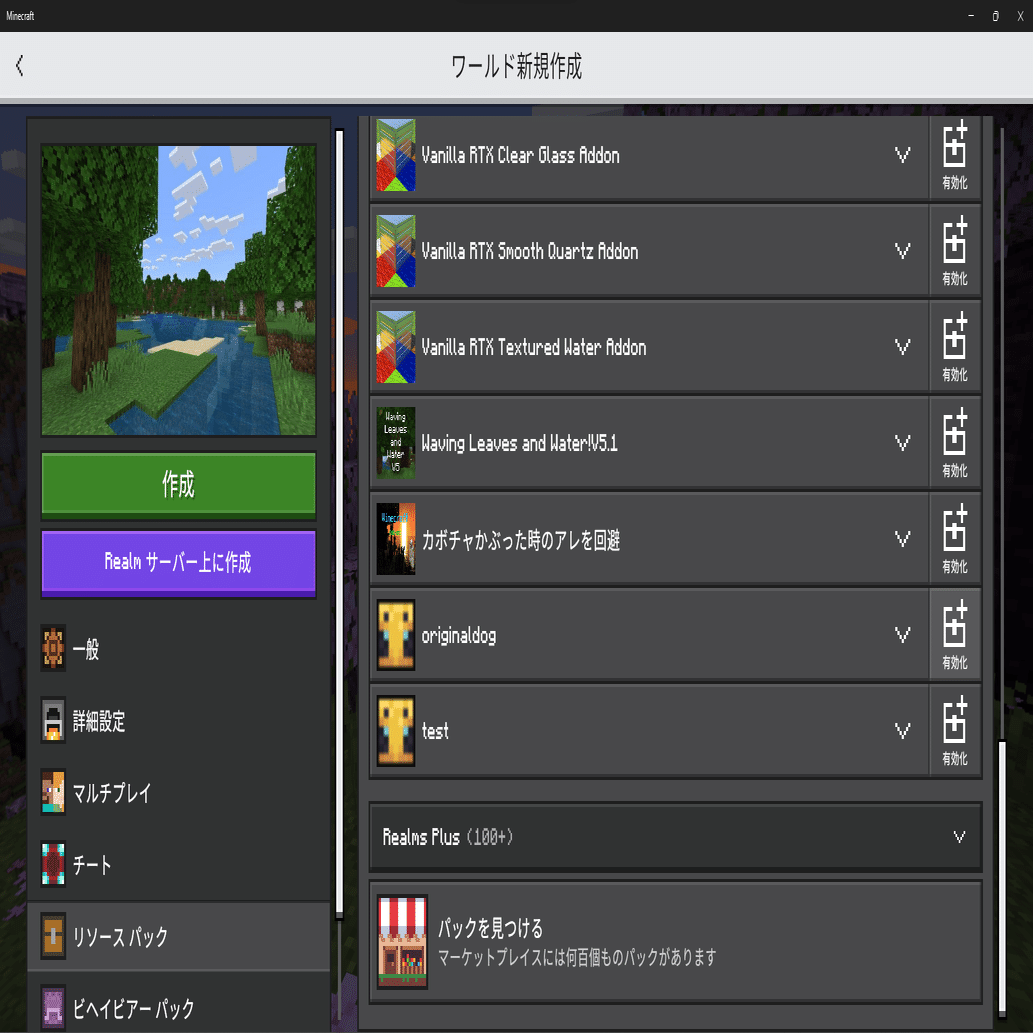
Task: Open the 詳細設定 tab
Action: 179,721
